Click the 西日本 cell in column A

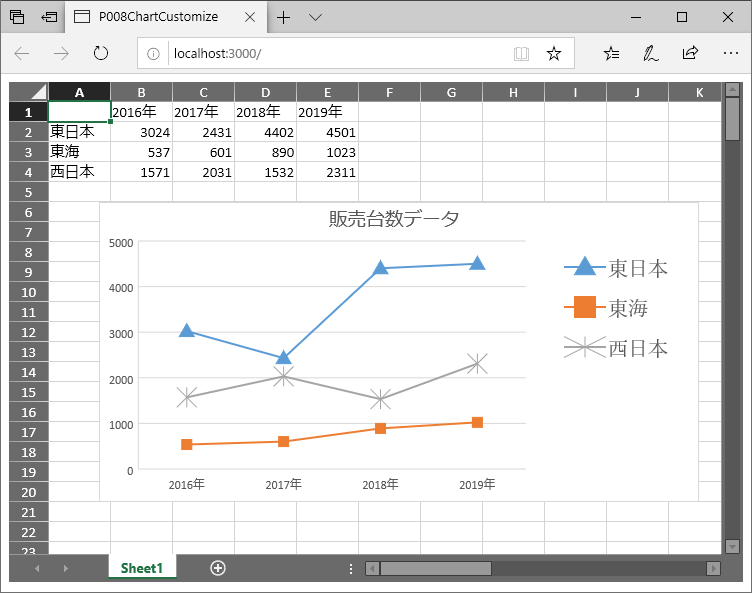coord(80,172)
